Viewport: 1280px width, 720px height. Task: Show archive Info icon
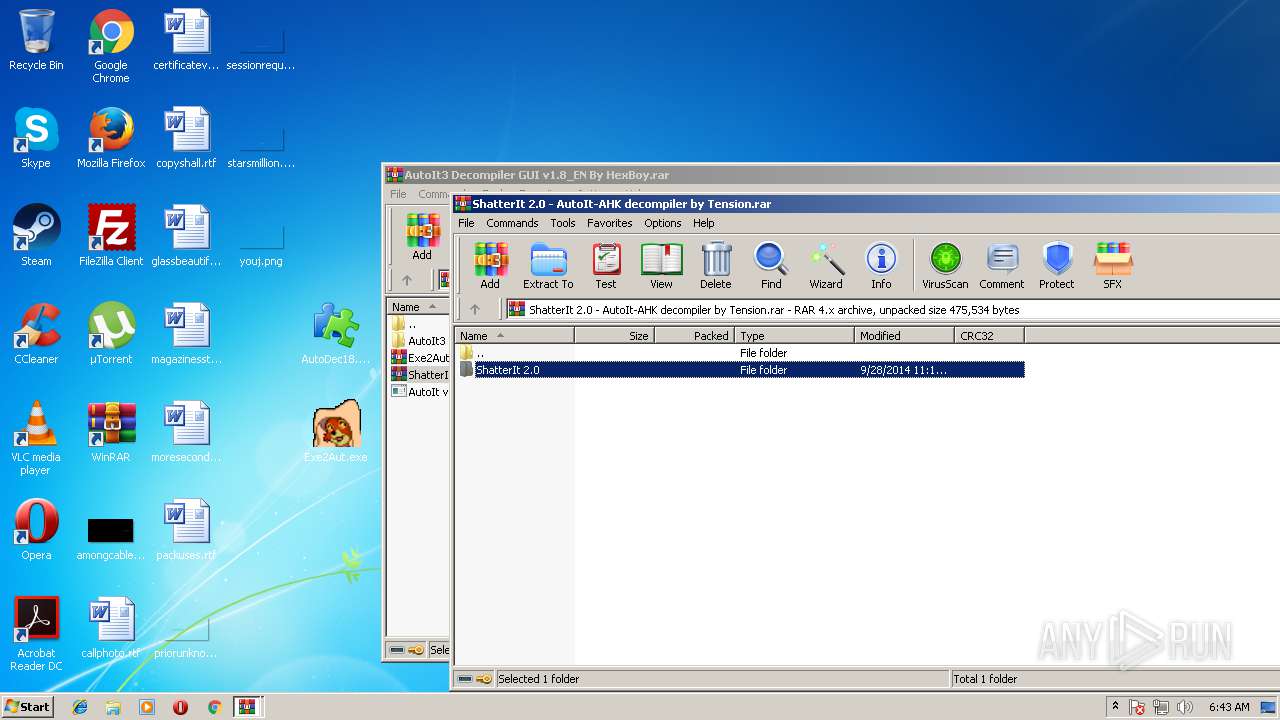pos(881,265)
